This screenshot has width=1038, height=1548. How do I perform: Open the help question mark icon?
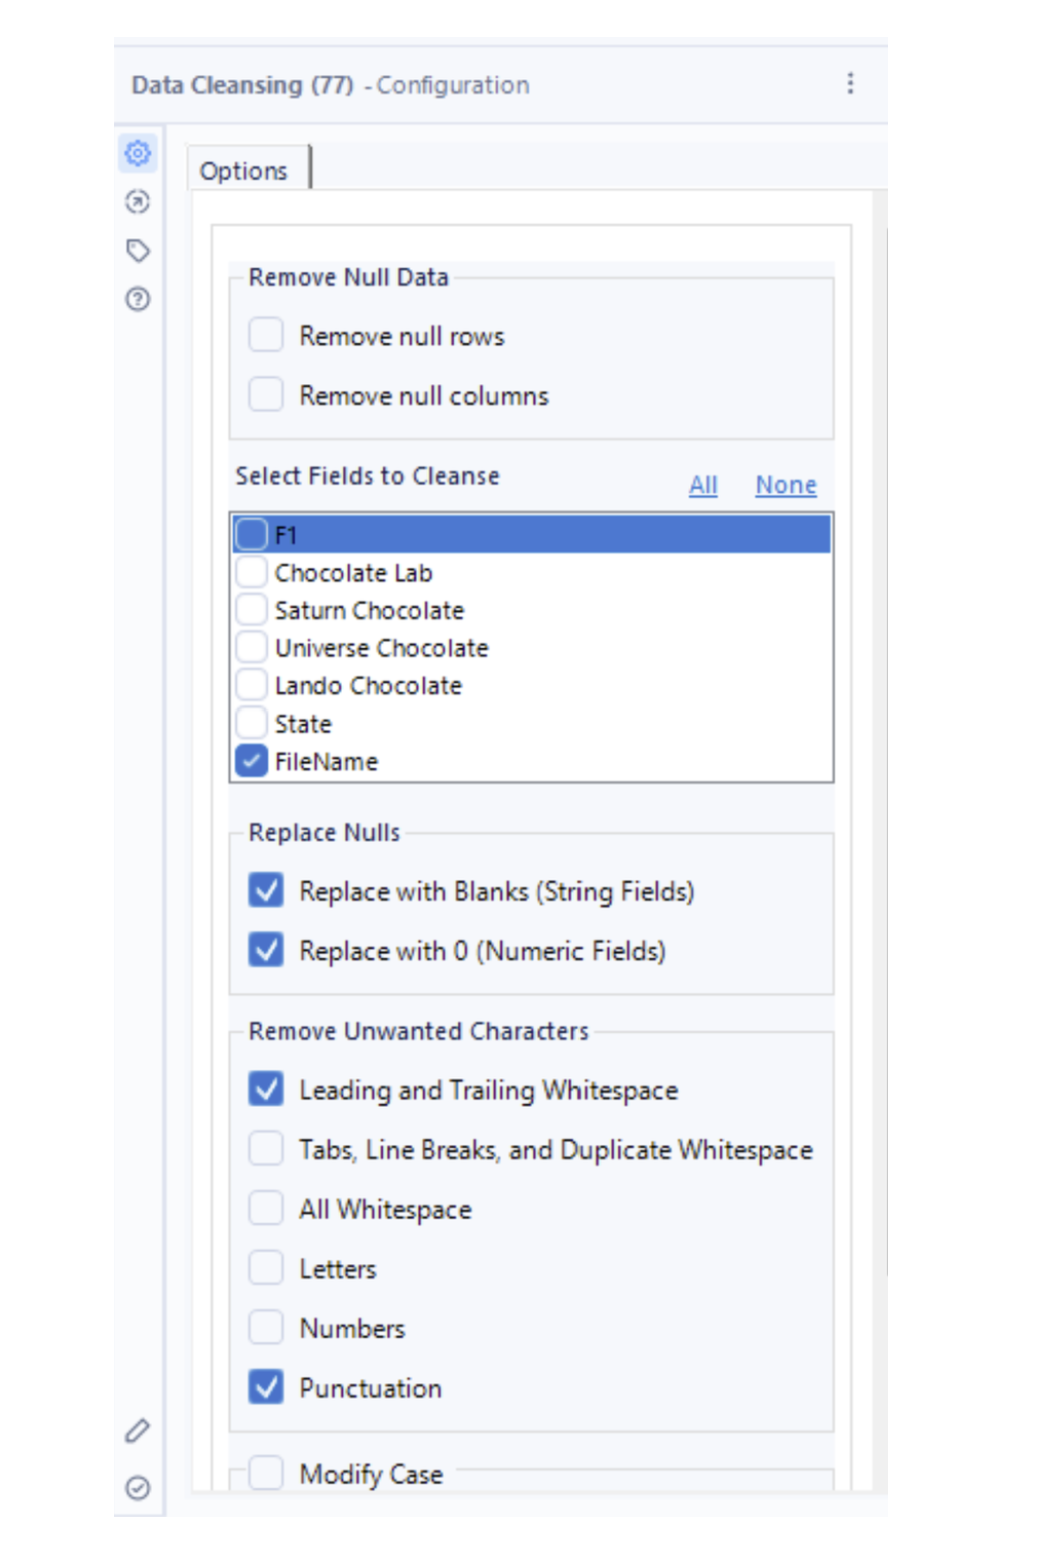[138, 299]
